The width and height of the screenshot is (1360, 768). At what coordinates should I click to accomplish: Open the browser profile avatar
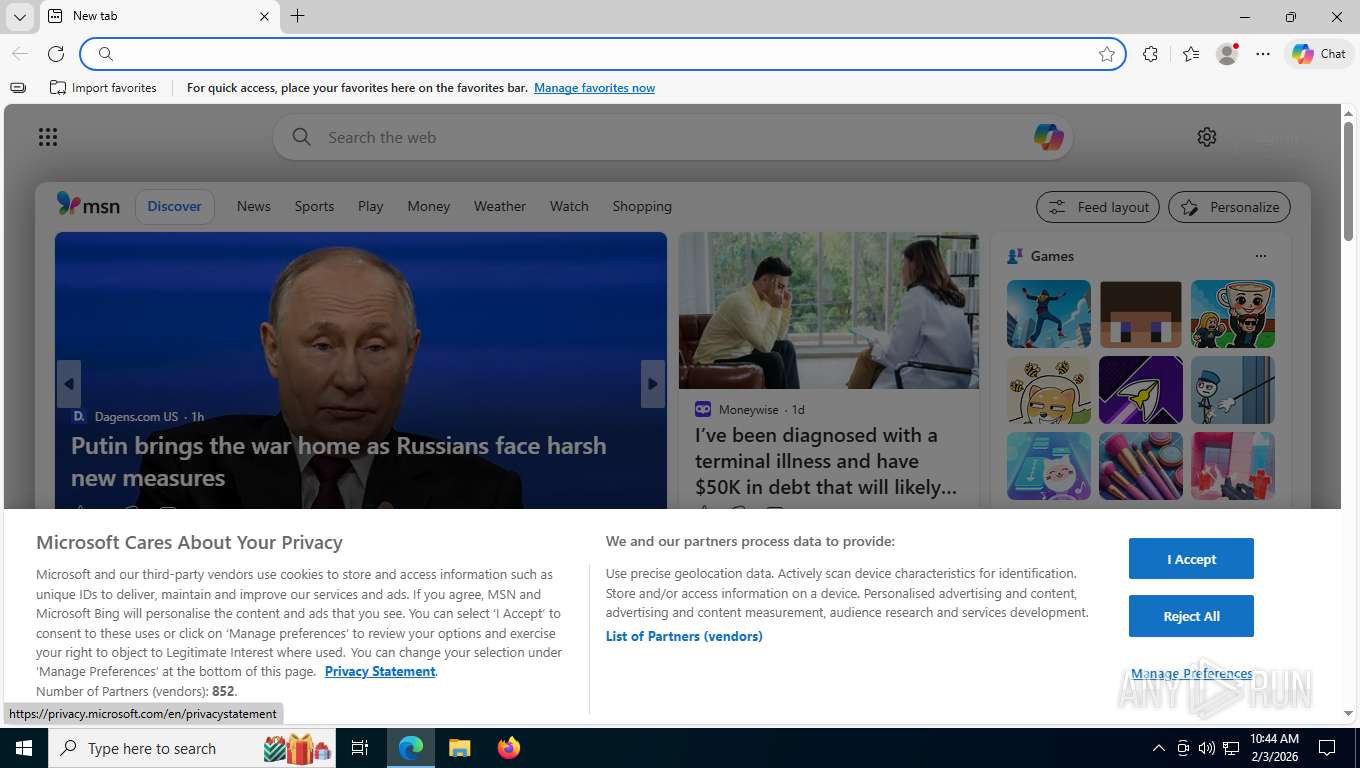1227,54
